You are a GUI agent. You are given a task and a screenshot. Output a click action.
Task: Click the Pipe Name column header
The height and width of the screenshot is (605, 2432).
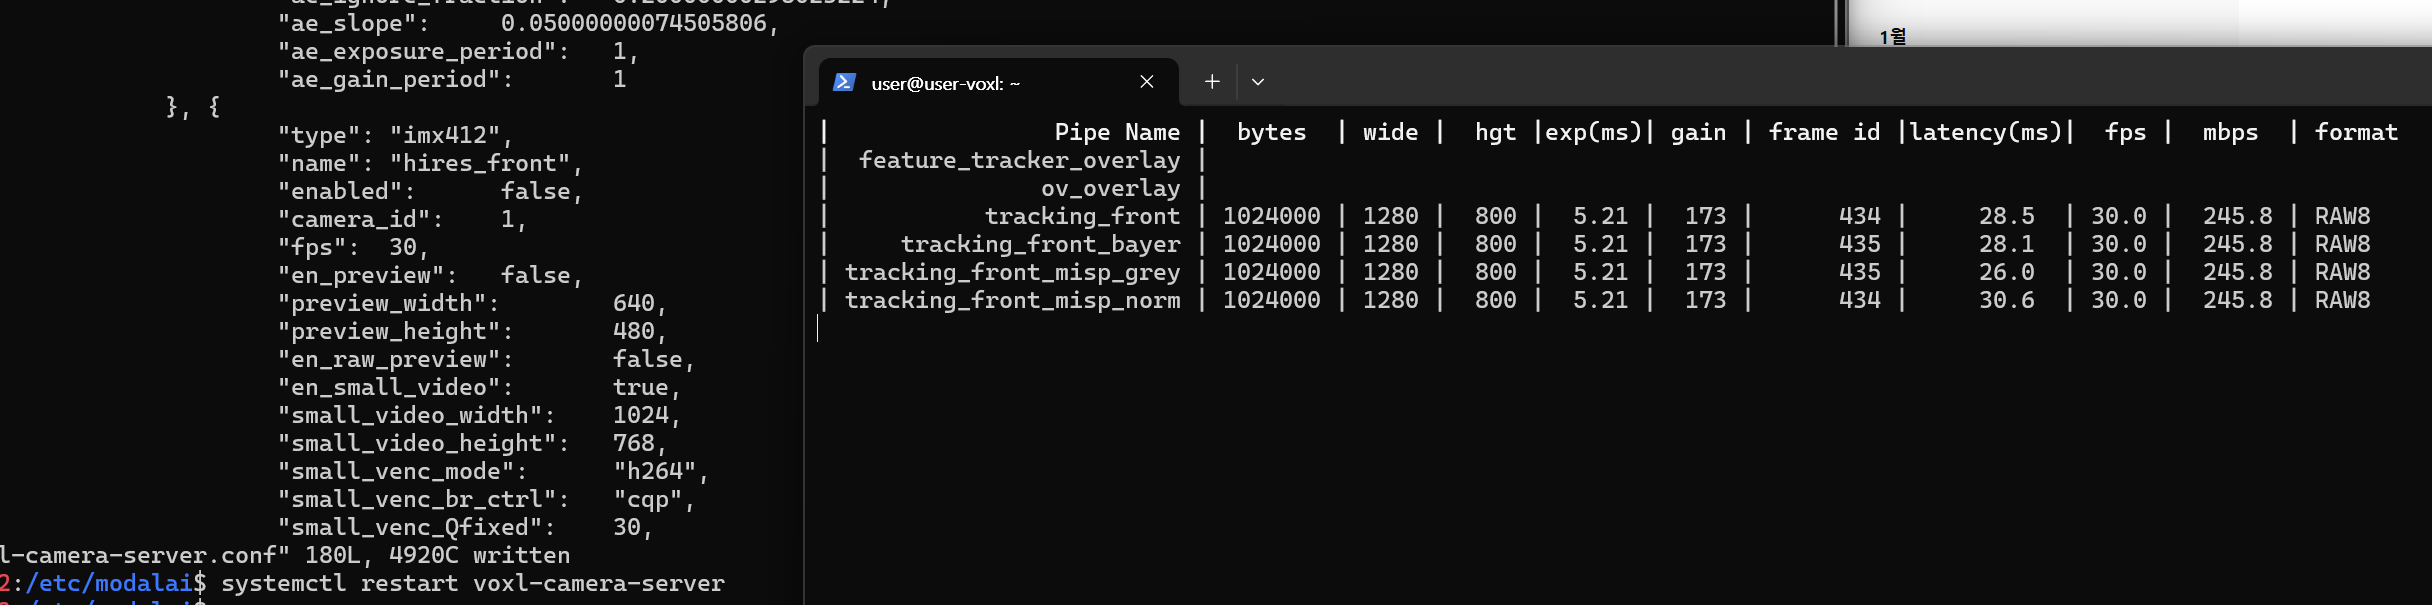tap(1117, 132)
